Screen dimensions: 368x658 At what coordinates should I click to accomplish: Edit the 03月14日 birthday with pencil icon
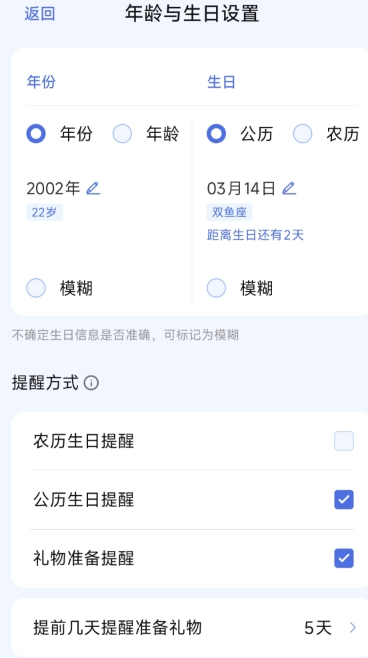289,188
